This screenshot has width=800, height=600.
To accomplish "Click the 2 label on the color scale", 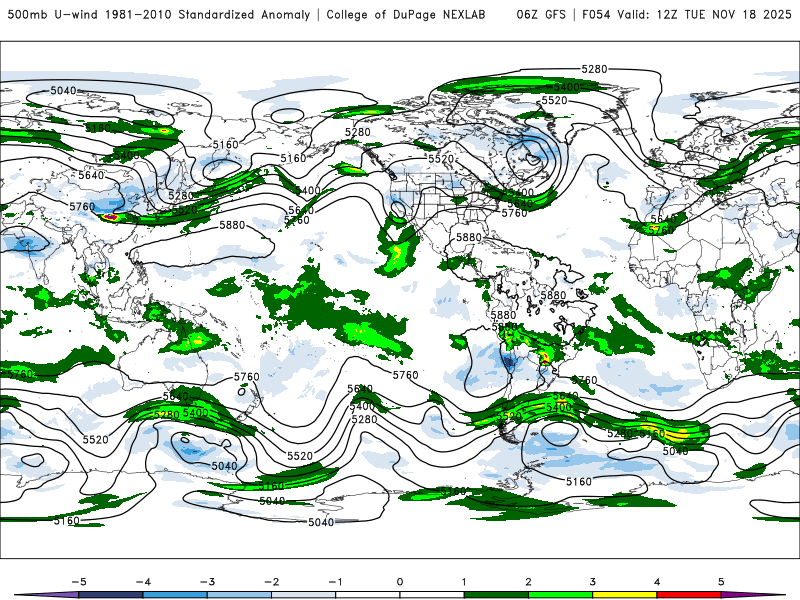I will pos(528,582).
